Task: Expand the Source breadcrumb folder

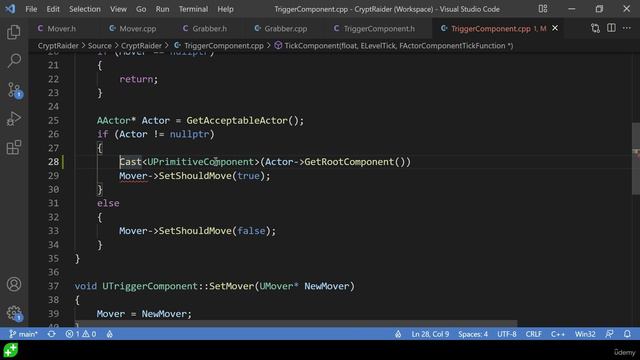Action: 100,46
